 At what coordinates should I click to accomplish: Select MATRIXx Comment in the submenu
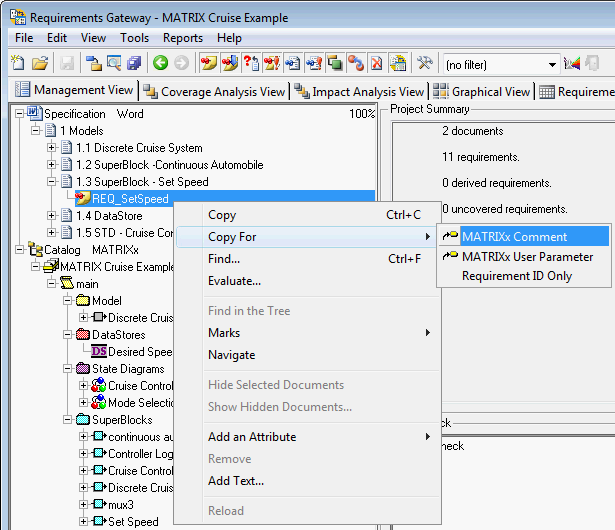[514, 237]
